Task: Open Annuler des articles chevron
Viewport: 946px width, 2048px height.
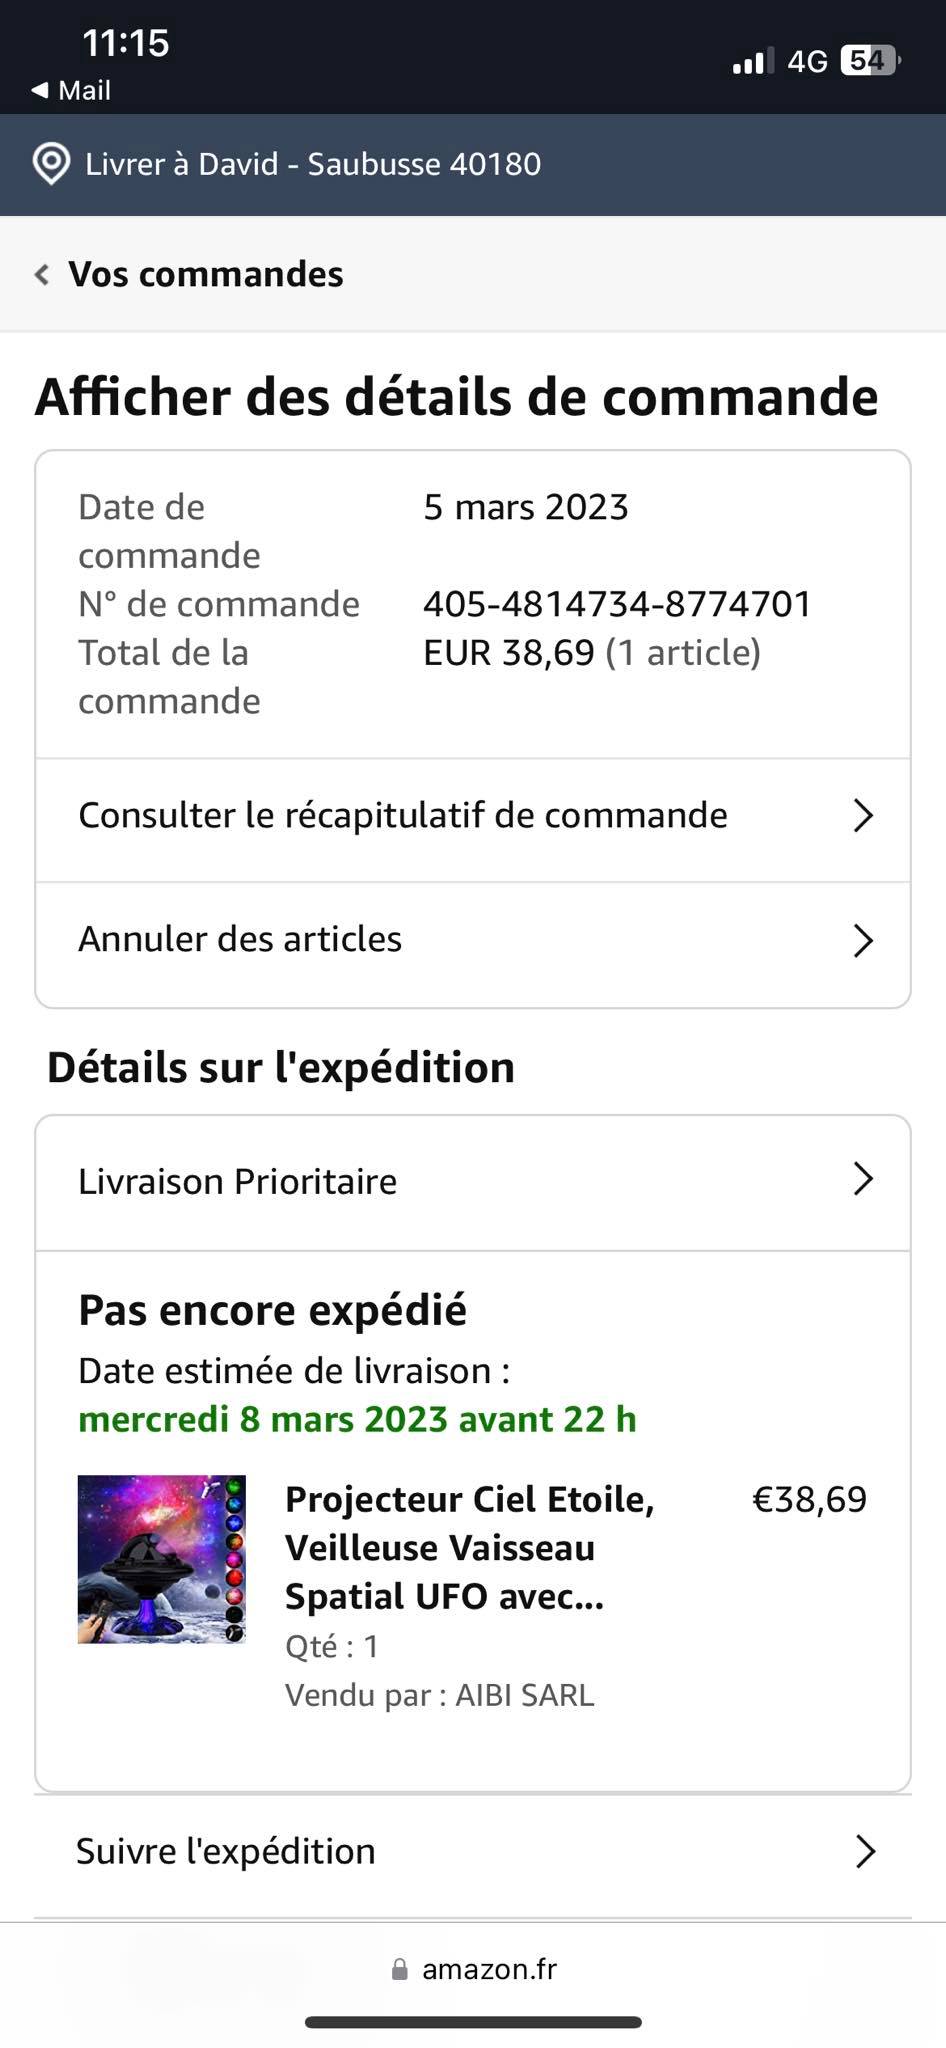Action: point(863,940)
